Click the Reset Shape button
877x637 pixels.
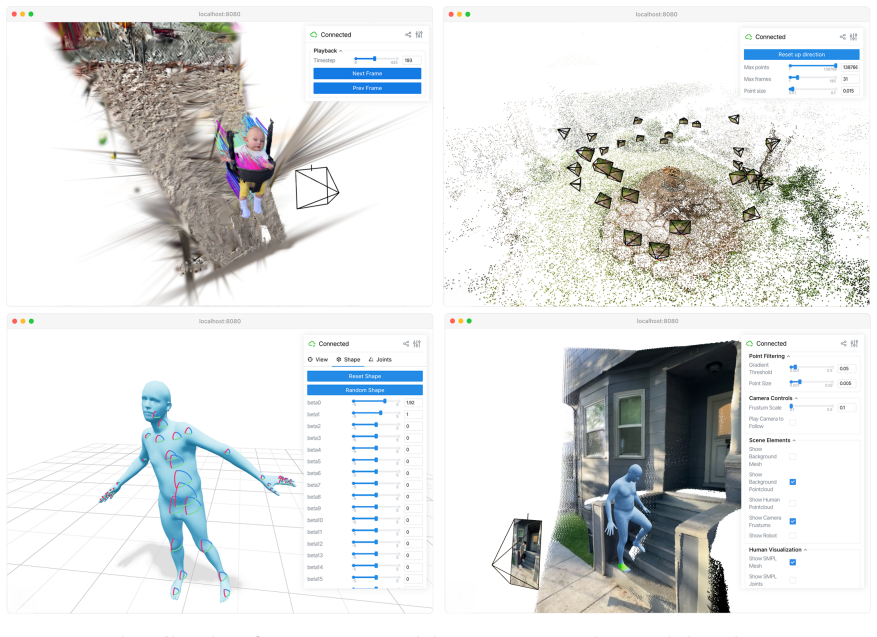click(365, 376)
